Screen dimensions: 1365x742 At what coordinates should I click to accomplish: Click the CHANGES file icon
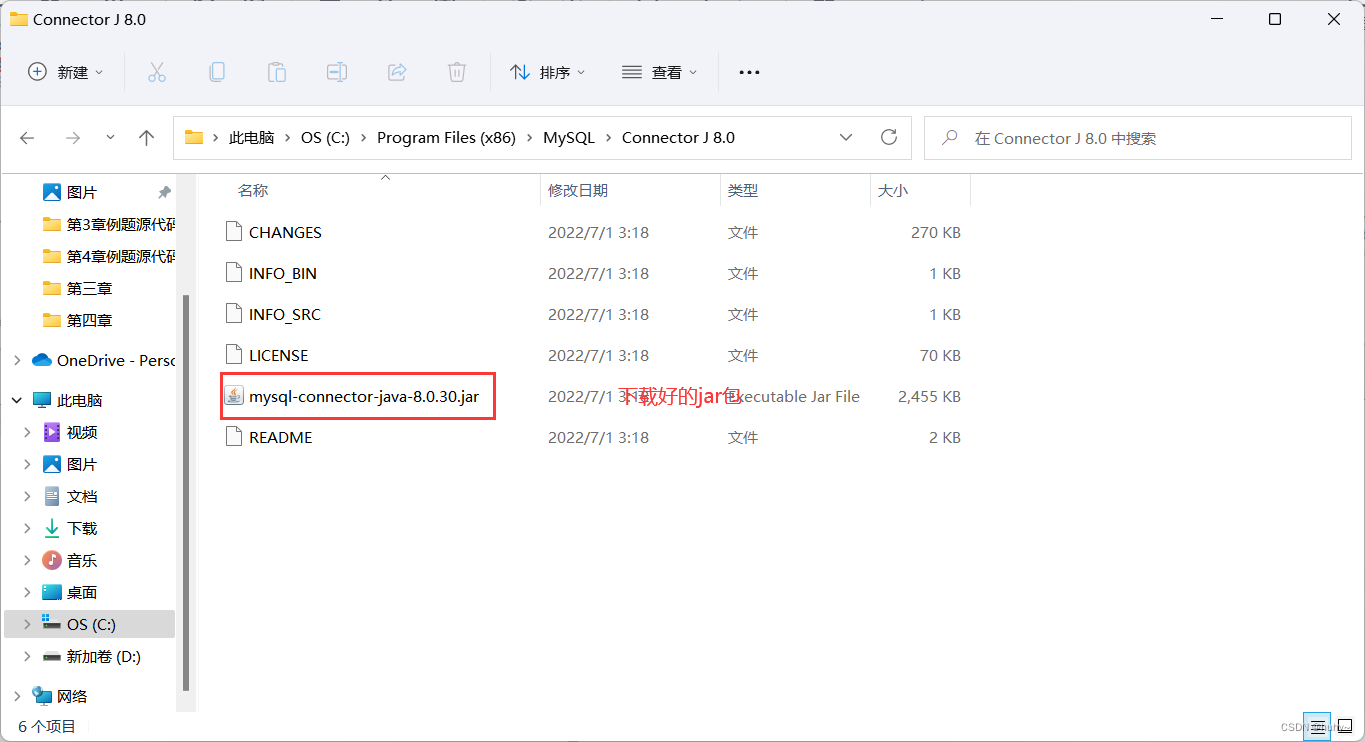point(234,232)
